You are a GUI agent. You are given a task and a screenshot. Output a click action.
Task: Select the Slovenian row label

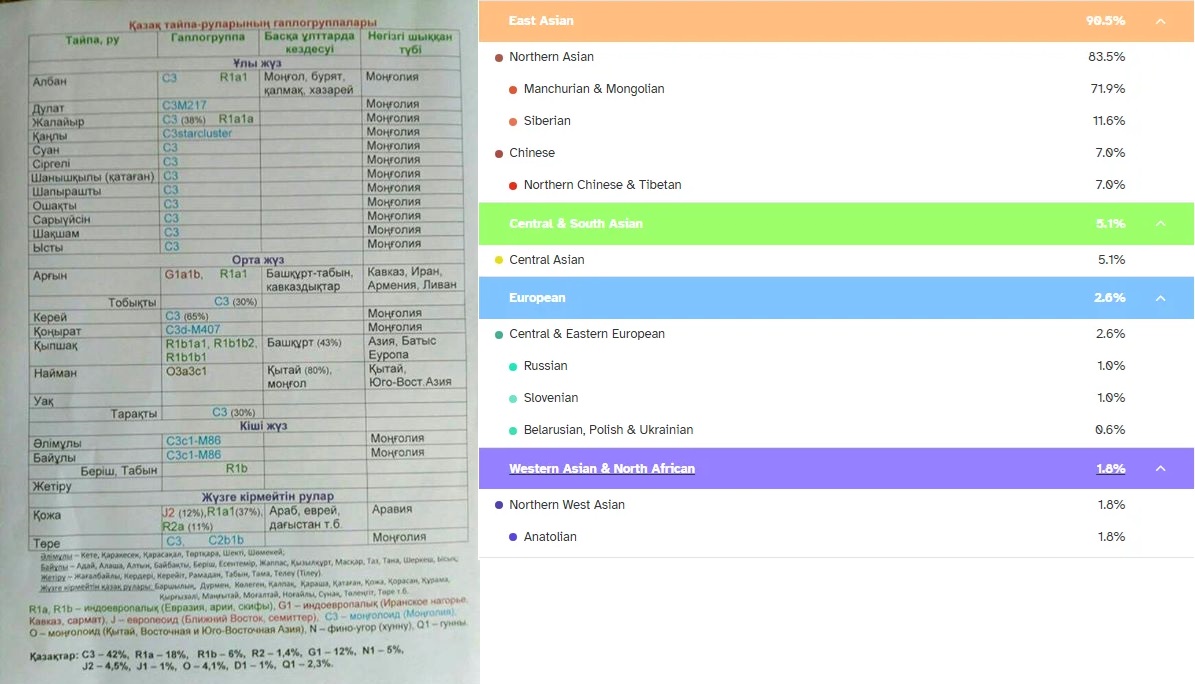(x=550, y=397)
